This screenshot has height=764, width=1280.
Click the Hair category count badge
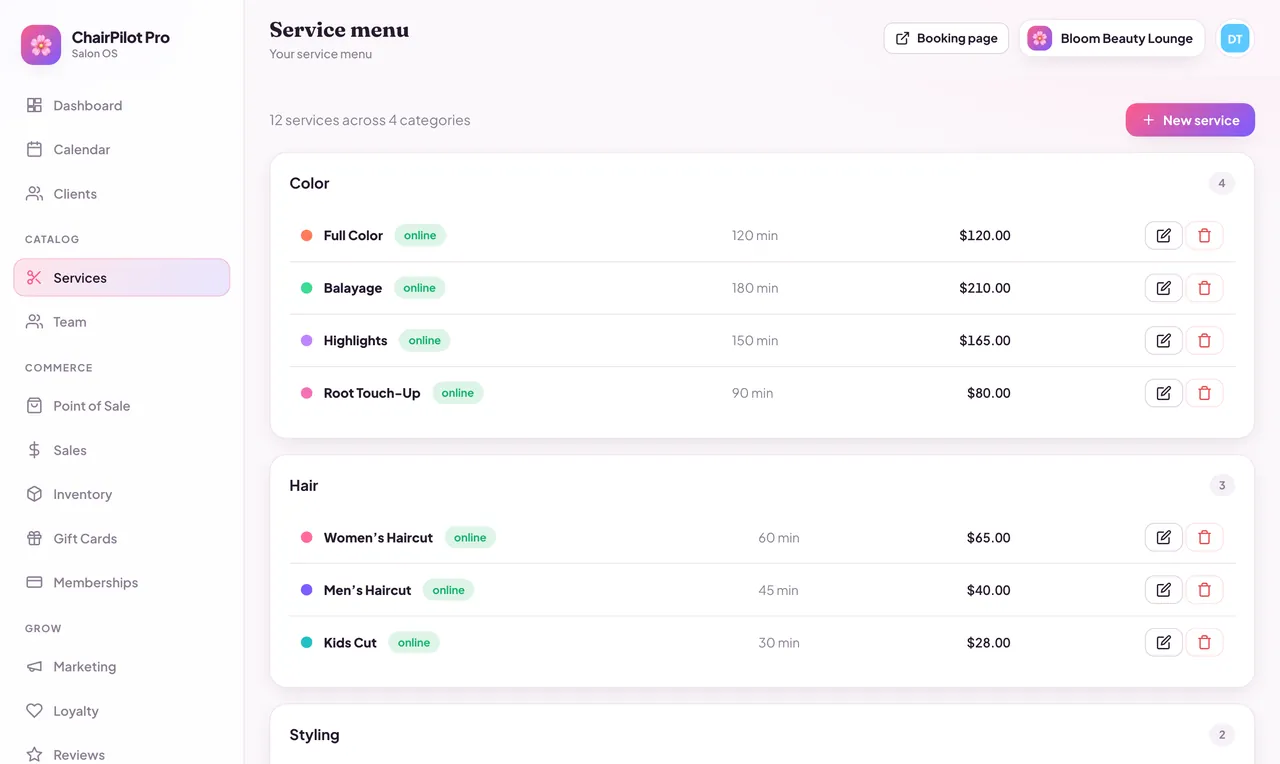(x=1222, y=486)
